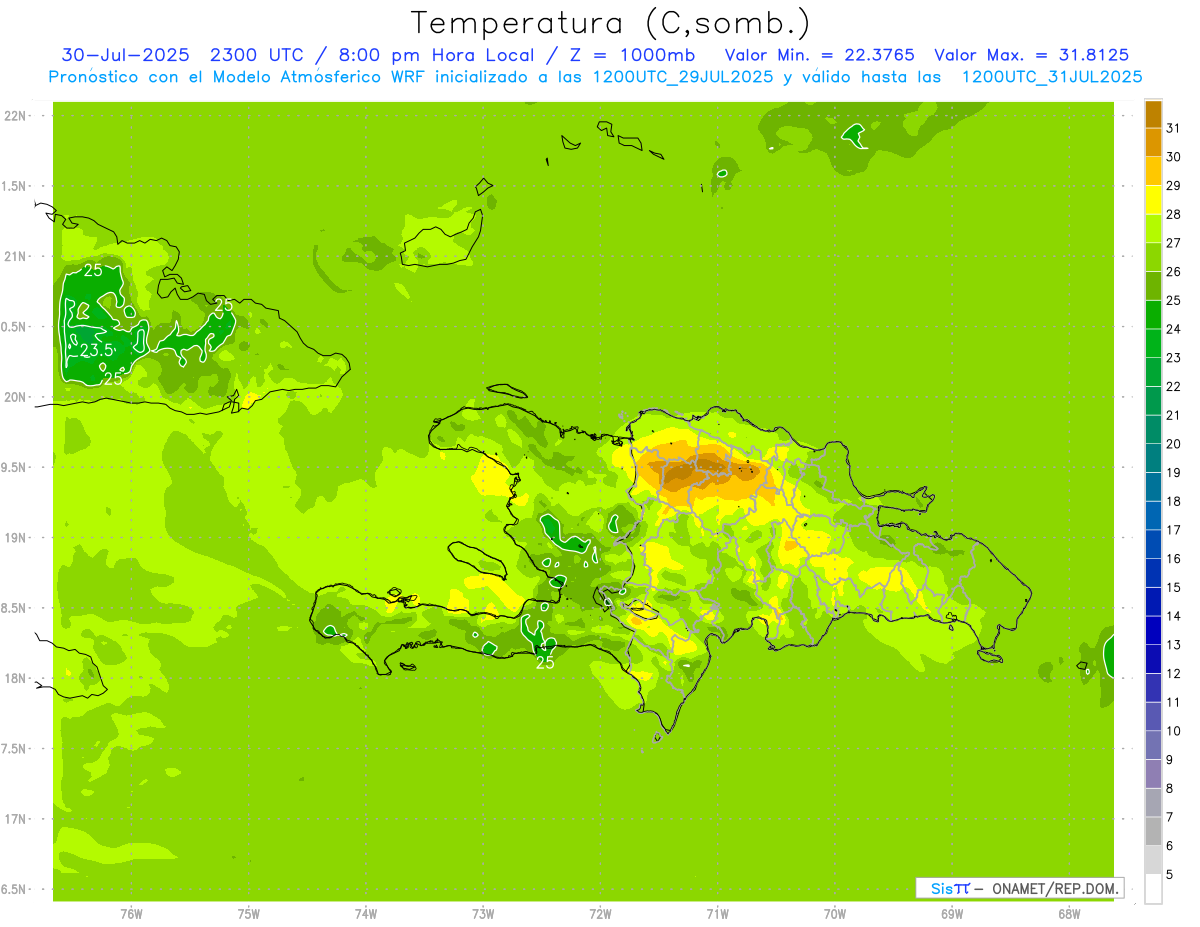The width and height of the screenshot is (1200, 927).
Task: Click the legend value "20"
Action: 1174,443
